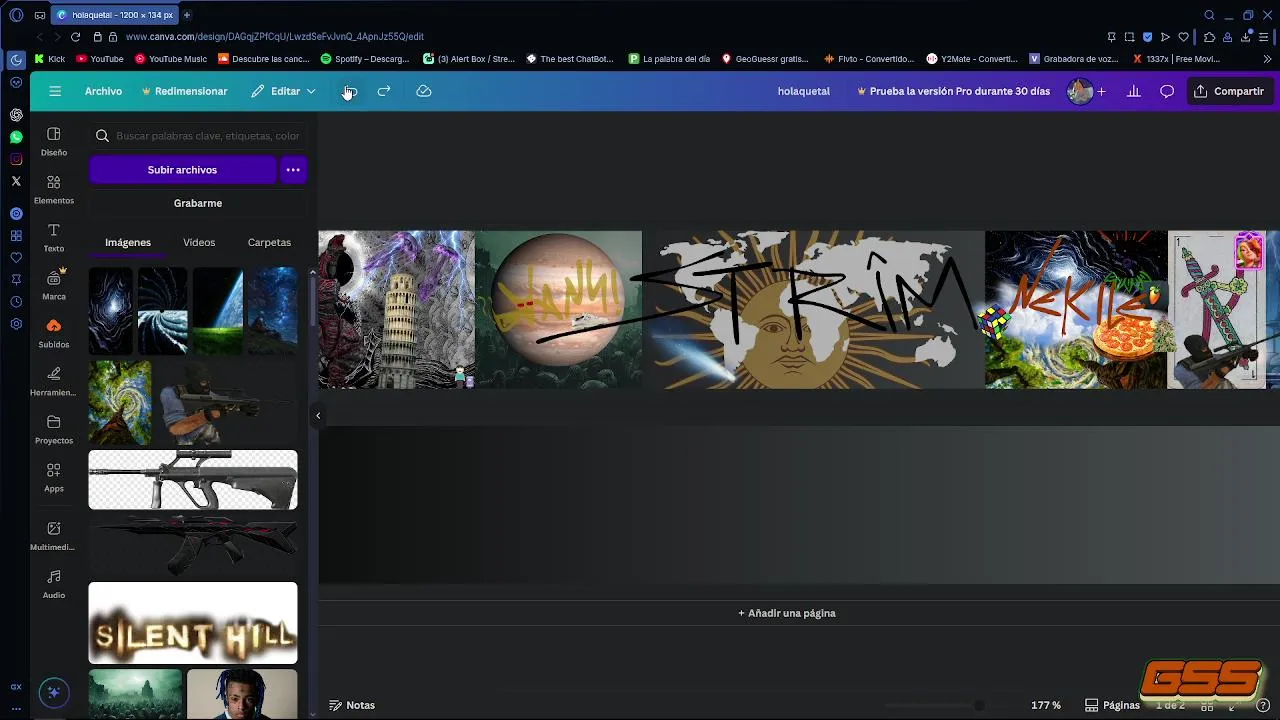Open the Notas panel
1280x720 pixels.
(352, 705)
